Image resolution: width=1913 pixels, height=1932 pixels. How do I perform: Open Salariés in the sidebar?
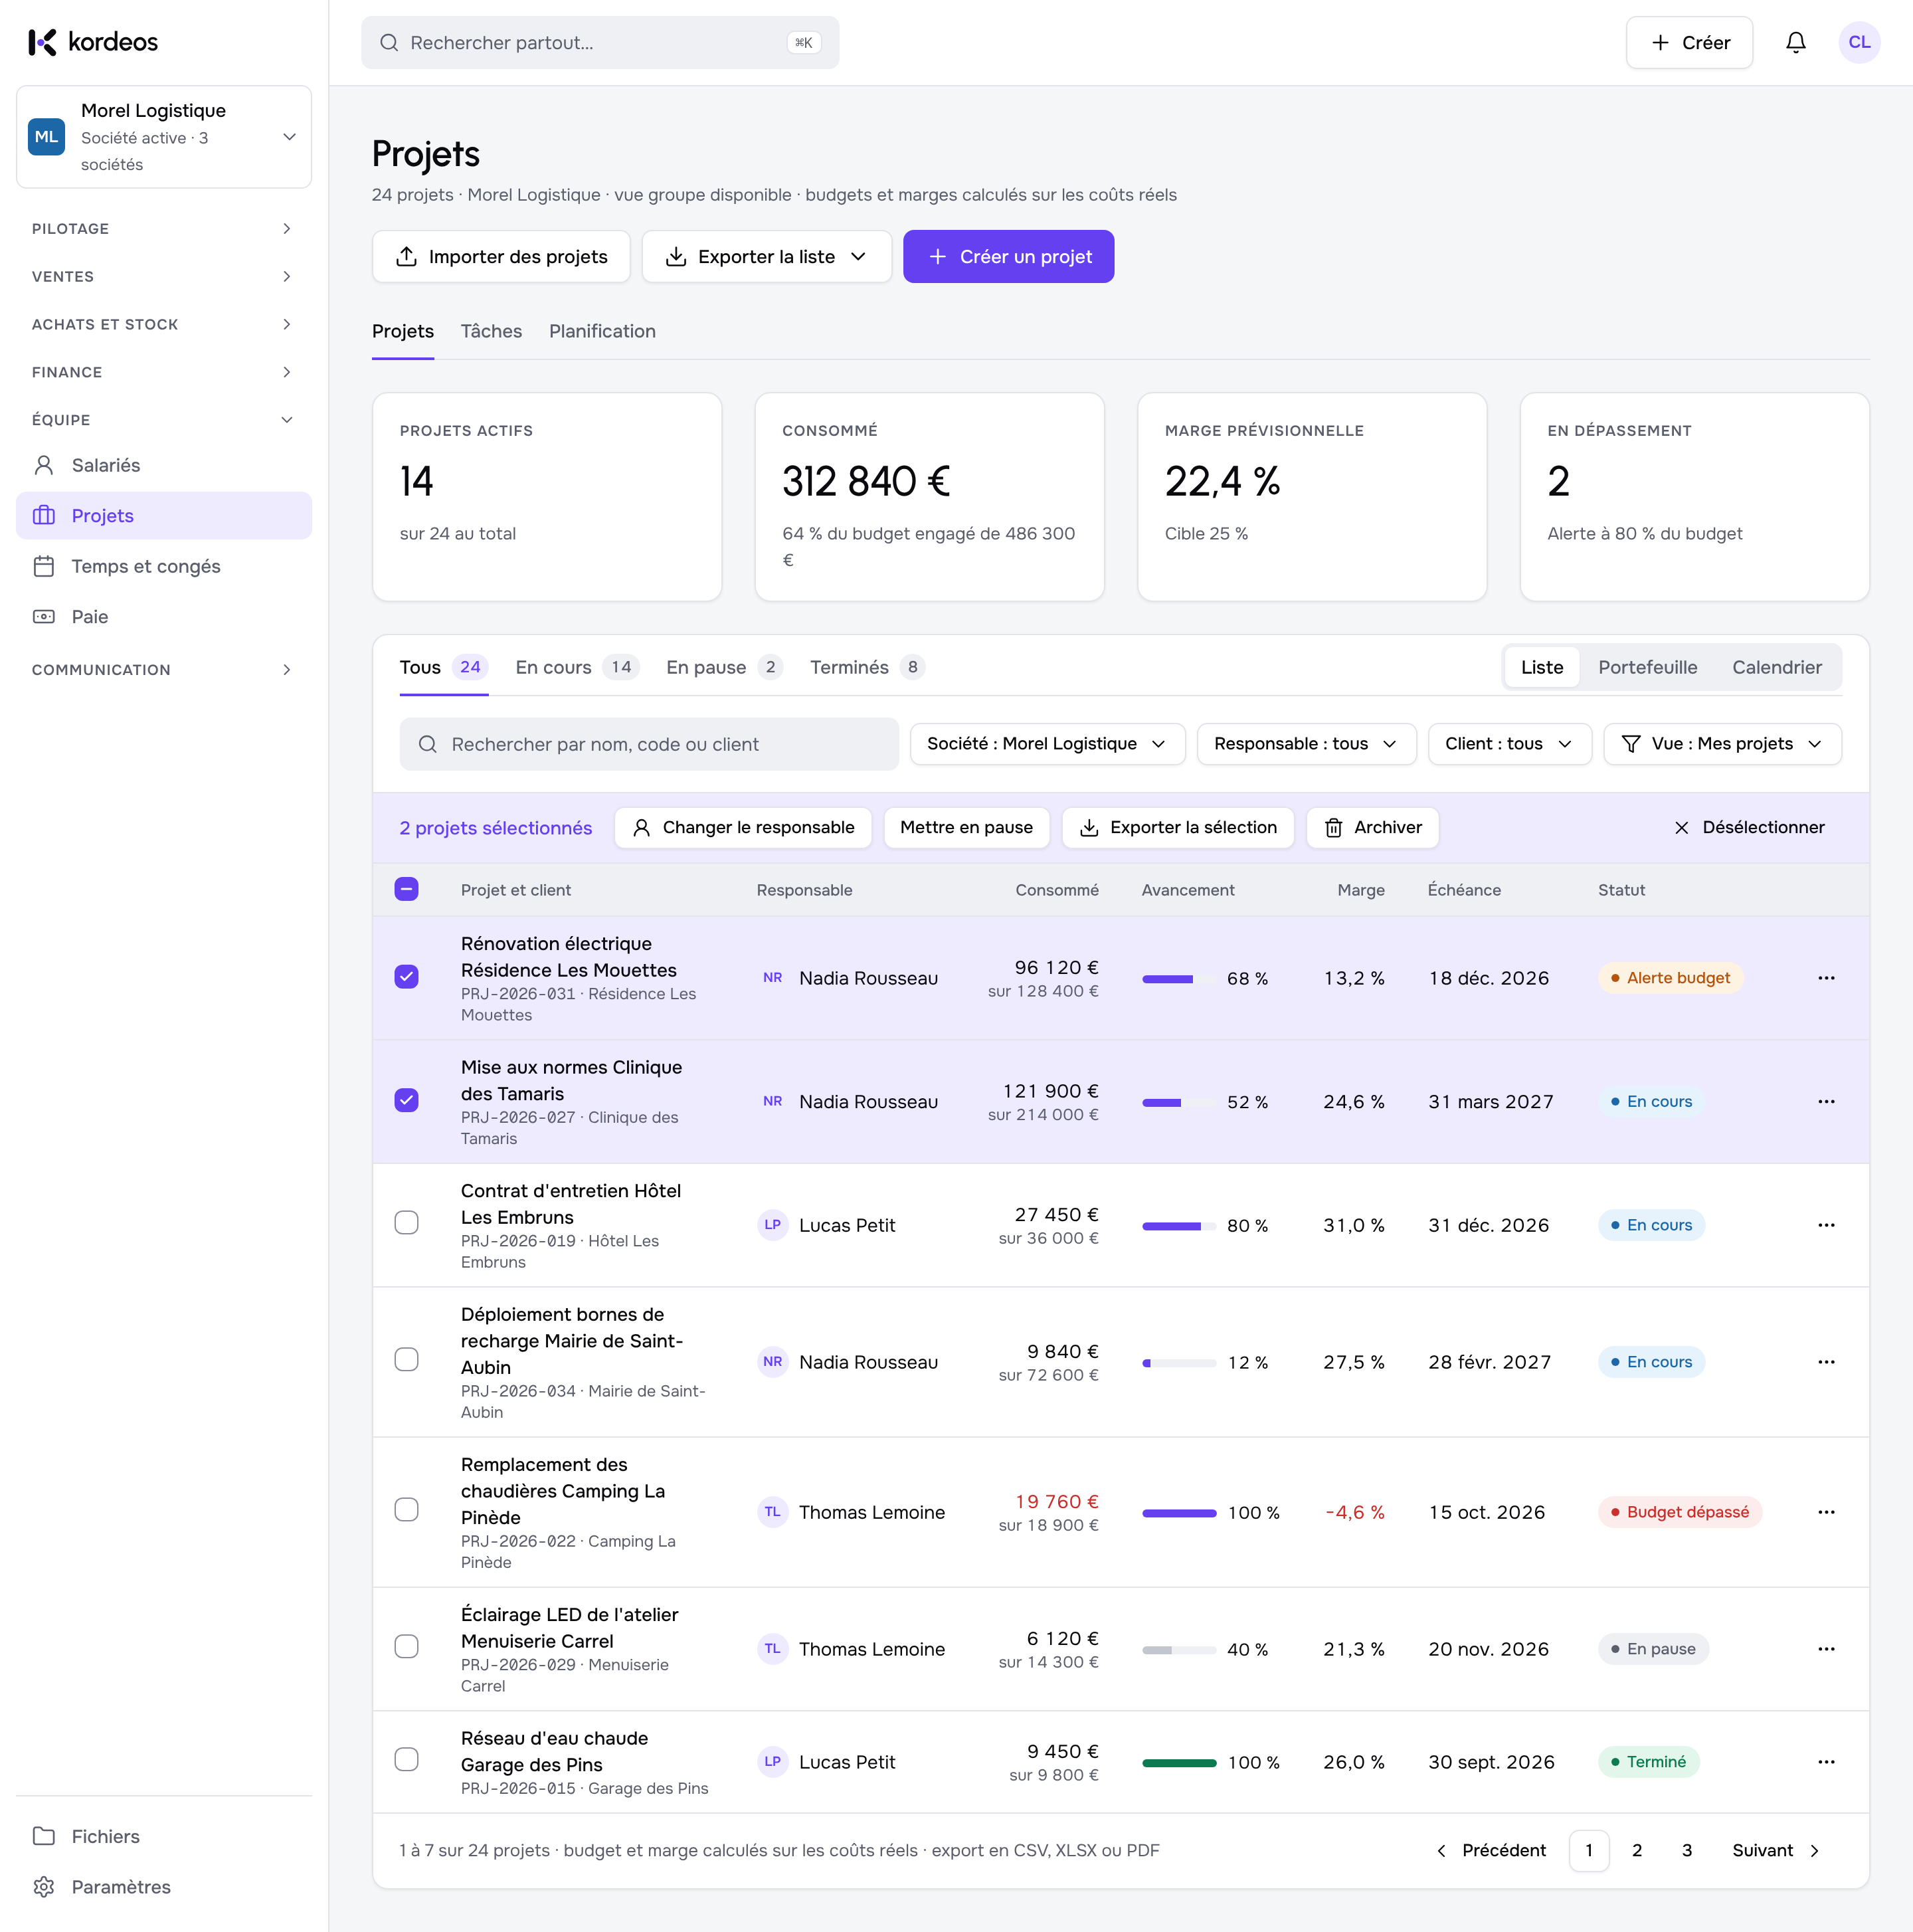pyautogui.click(x=164, y=465)
